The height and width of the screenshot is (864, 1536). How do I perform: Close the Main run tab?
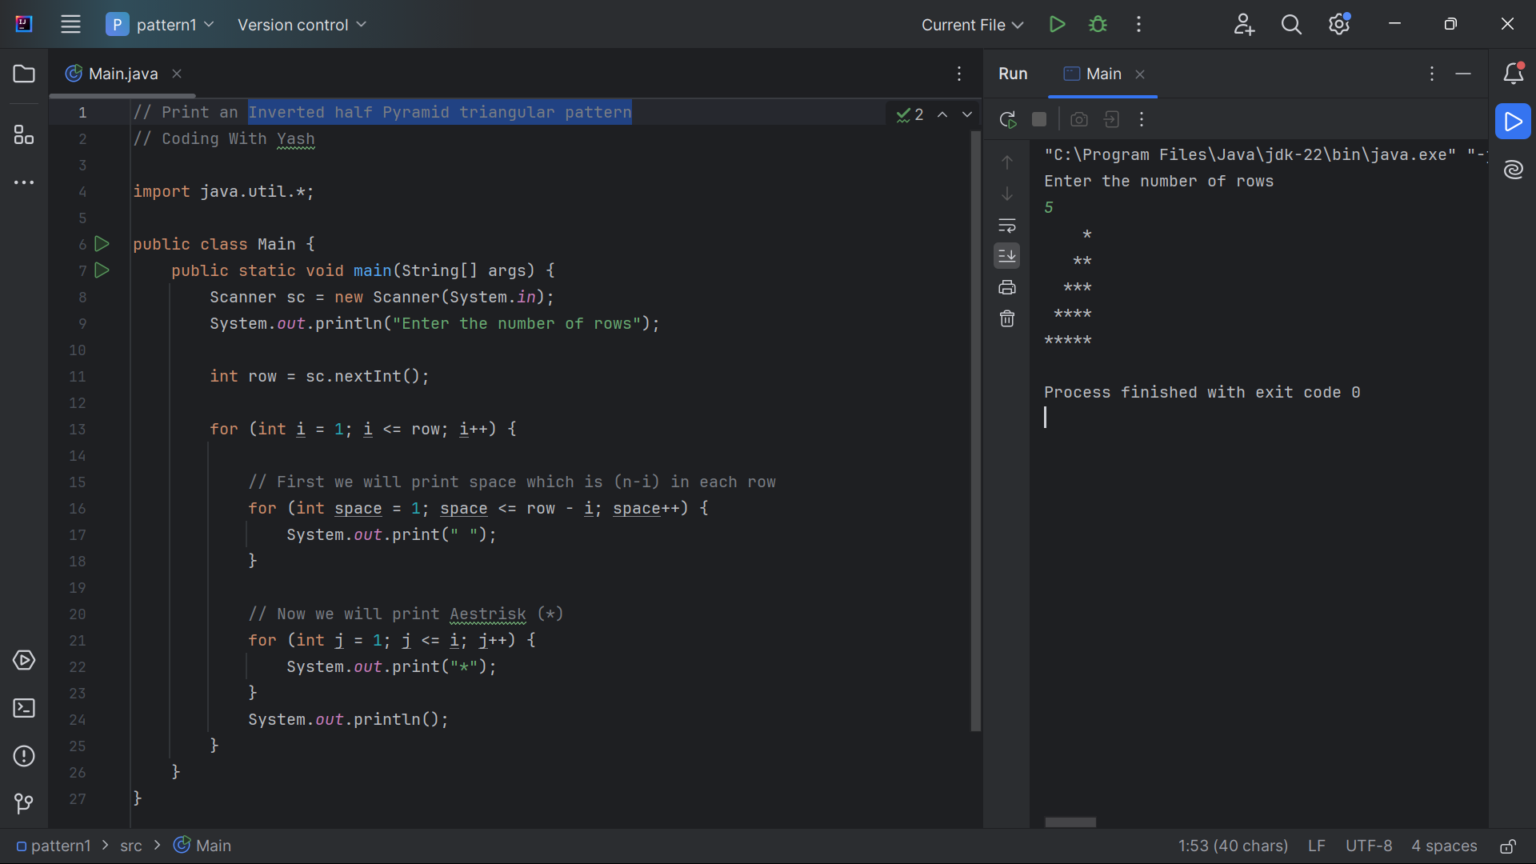pos(1140,74)
